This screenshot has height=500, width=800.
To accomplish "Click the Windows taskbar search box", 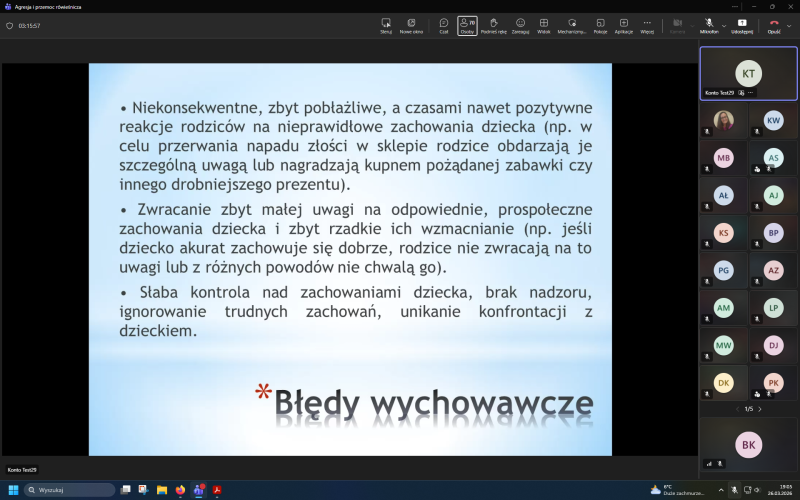I will point(70,490).
